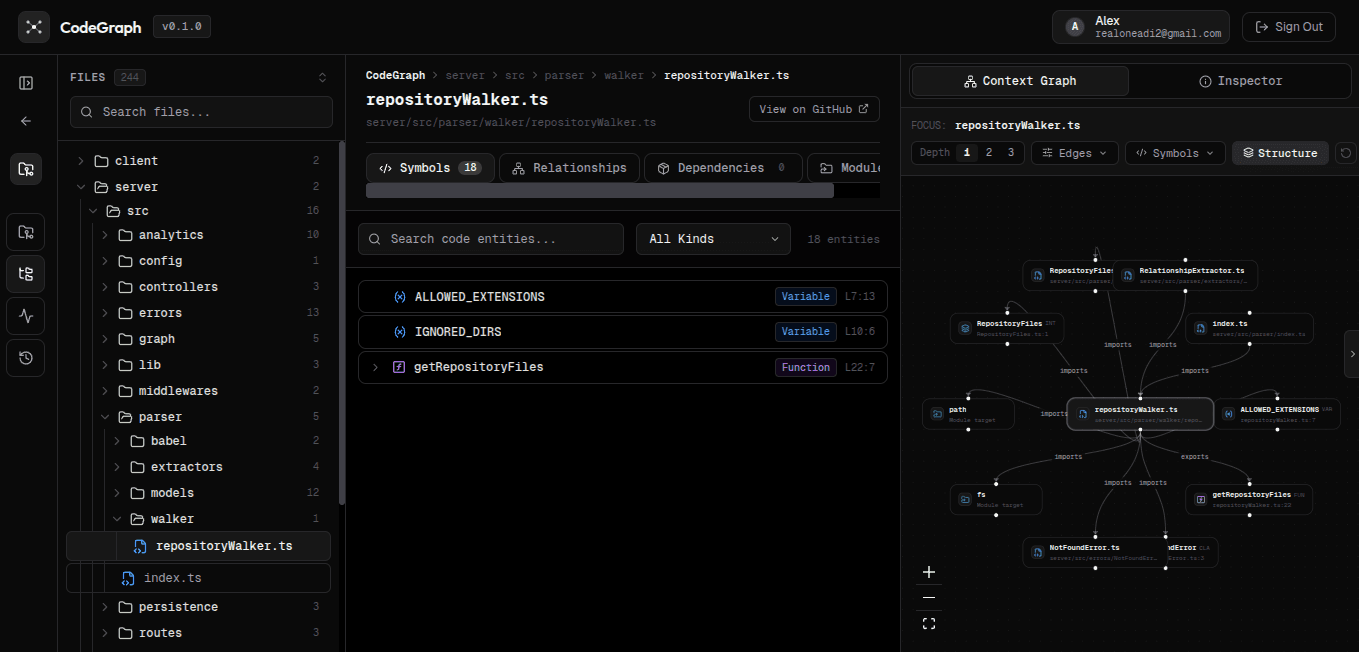Viewport: 1359px width, 652px height.
Task: Click the v0.1.0 version badge
Action: 182,27
